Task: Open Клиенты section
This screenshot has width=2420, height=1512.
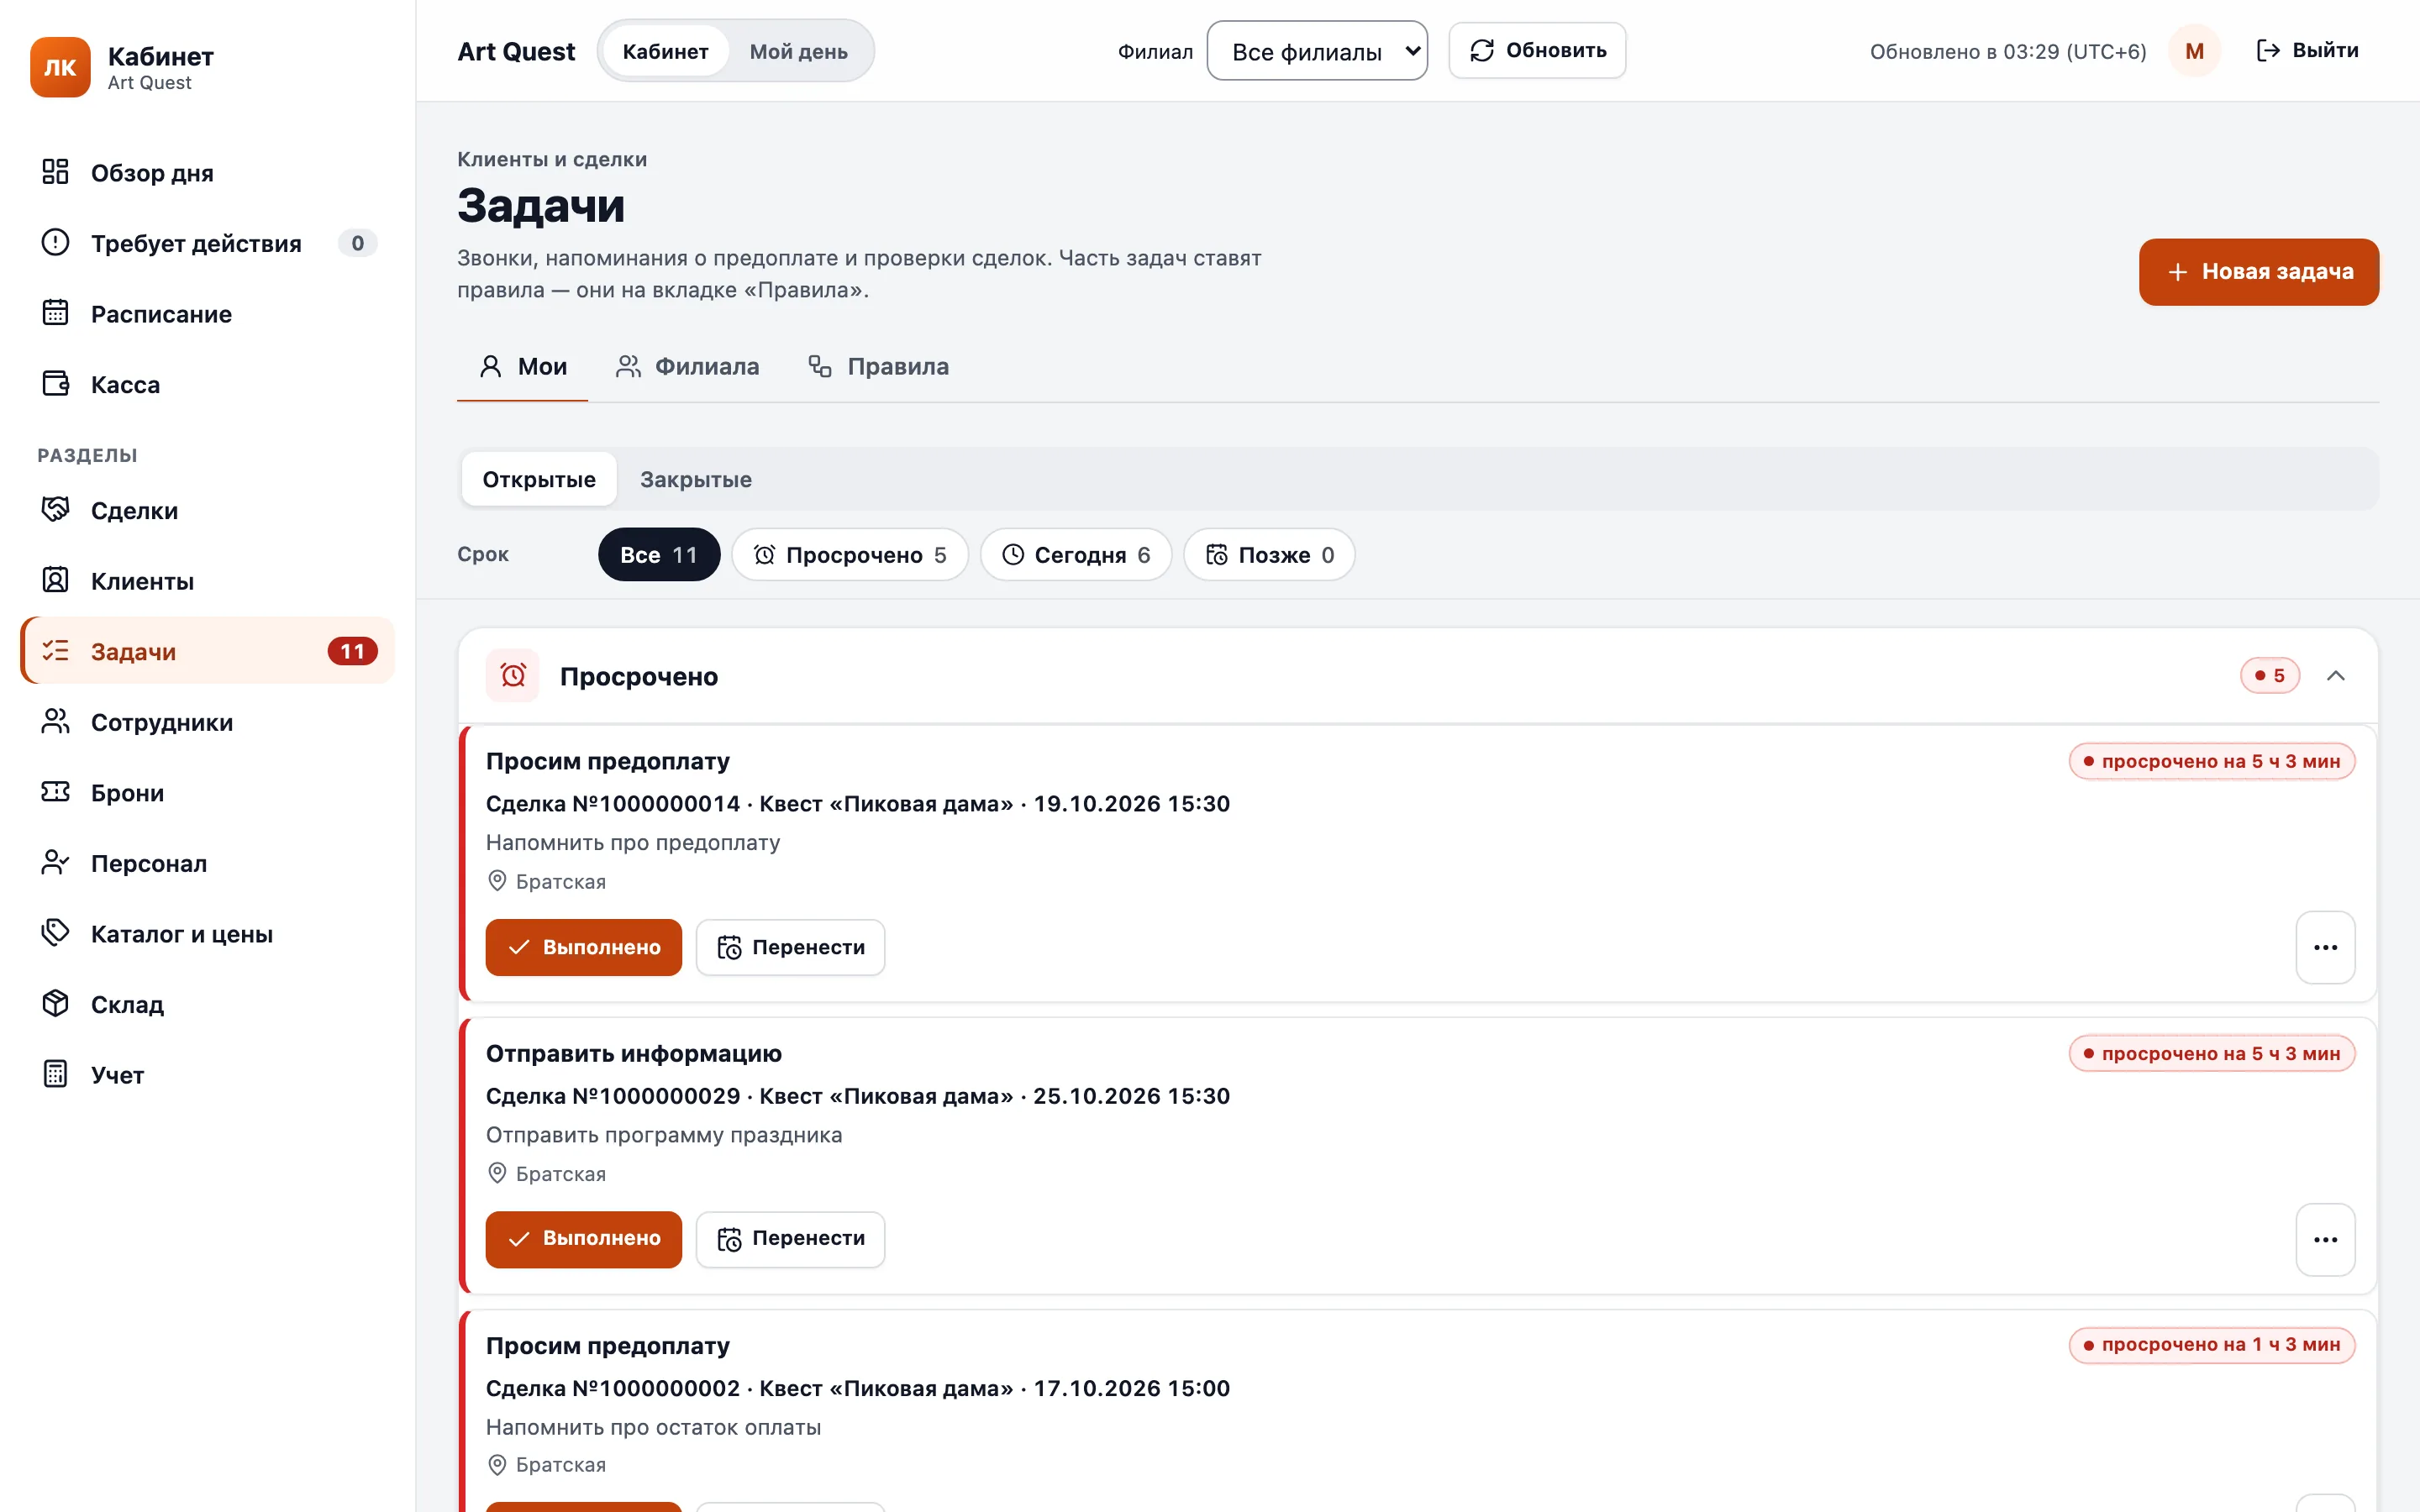Action: pos(207,581)
